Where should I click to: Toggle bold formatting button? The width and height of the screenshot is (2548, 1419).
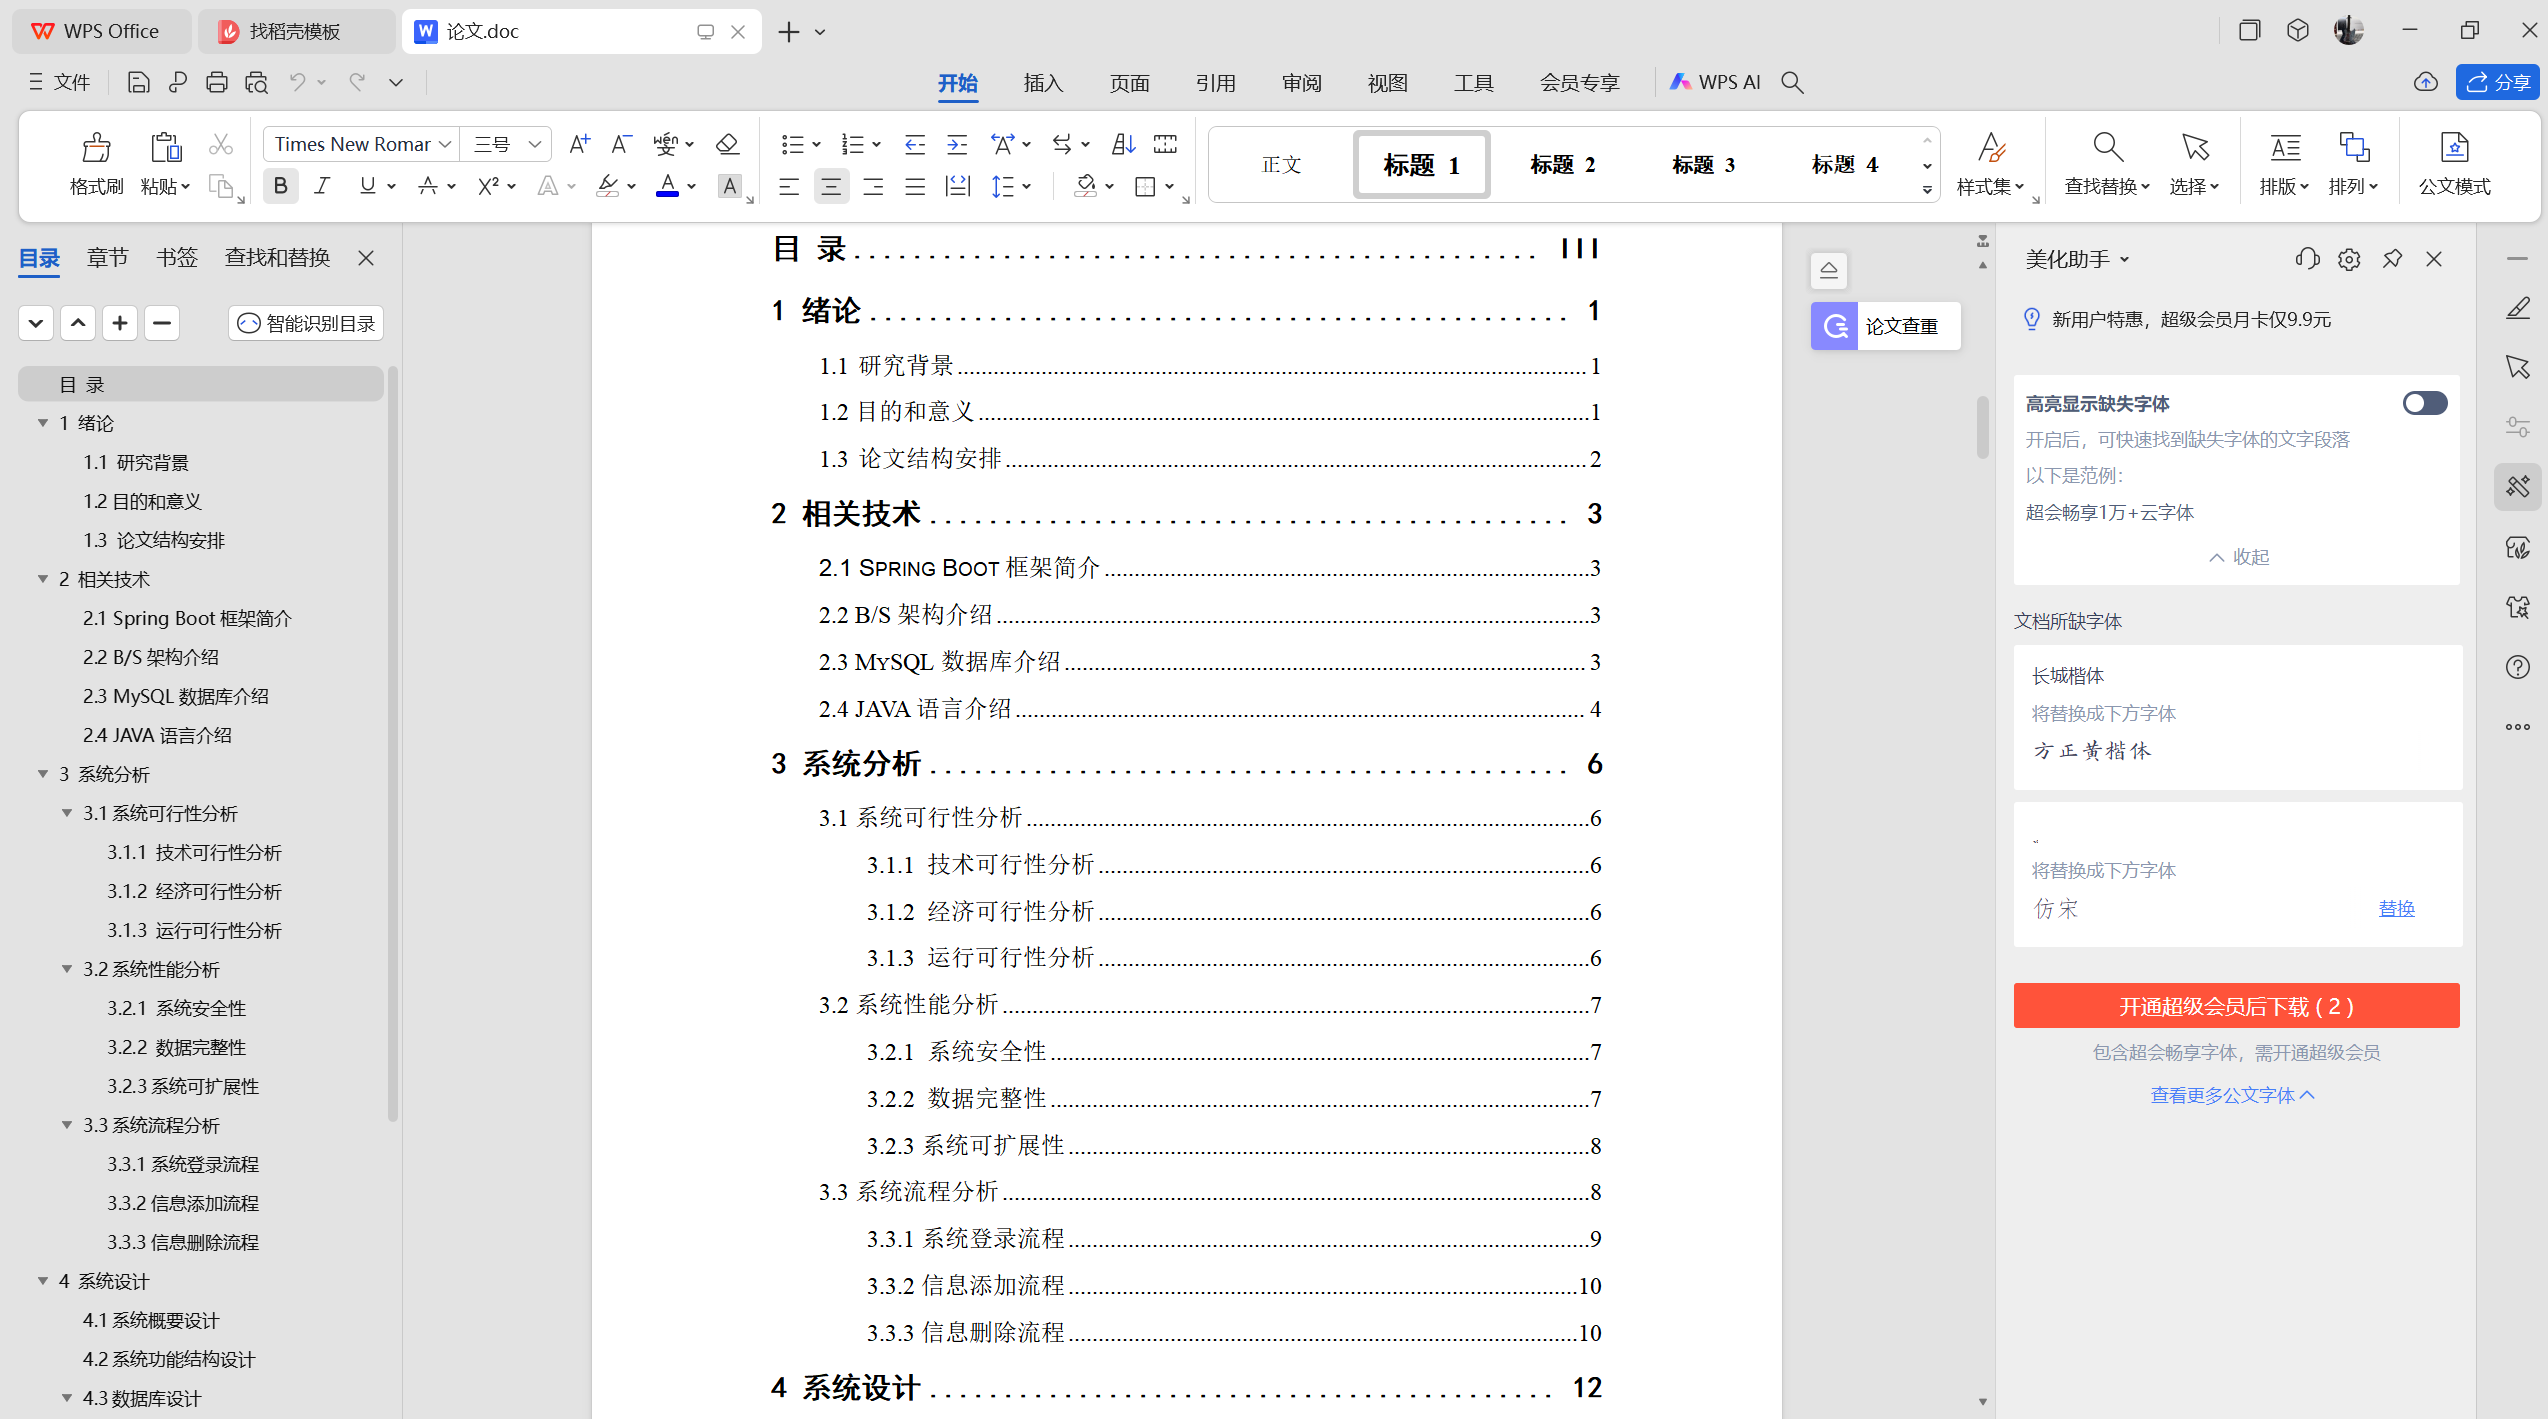(281, 186)
